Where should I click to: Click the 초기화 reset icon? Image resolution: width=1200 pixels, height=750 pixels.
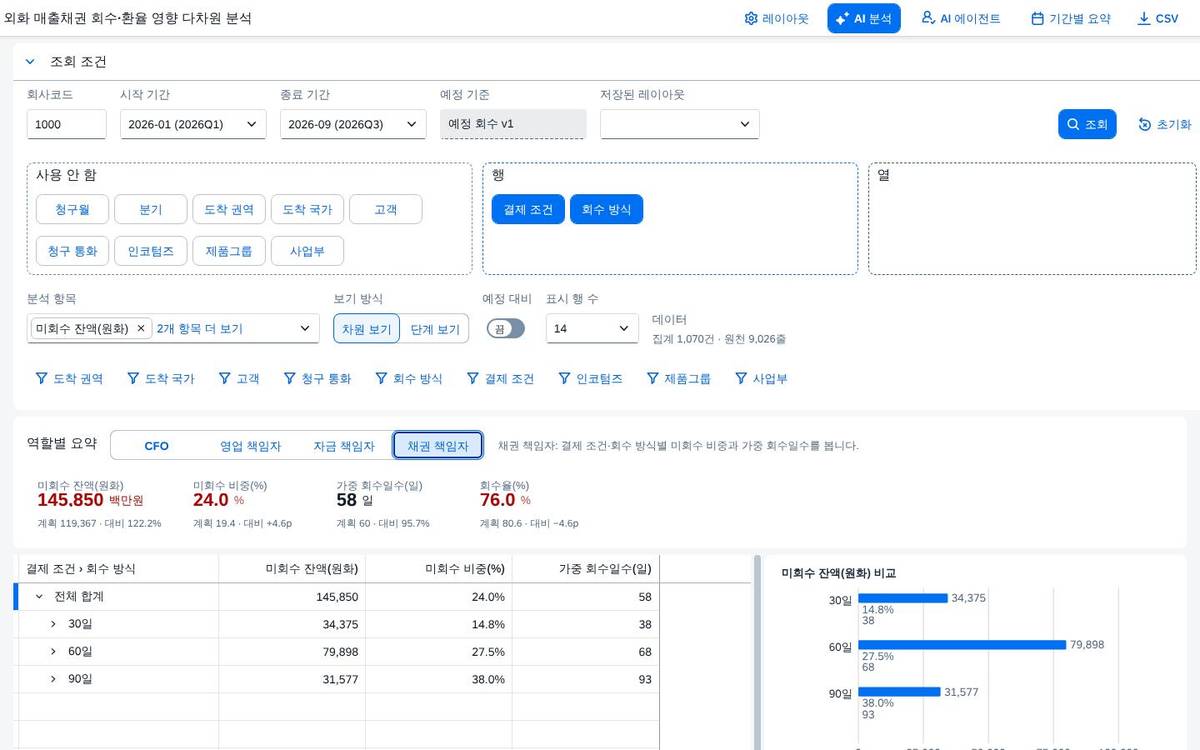(x=1145, y=124)
